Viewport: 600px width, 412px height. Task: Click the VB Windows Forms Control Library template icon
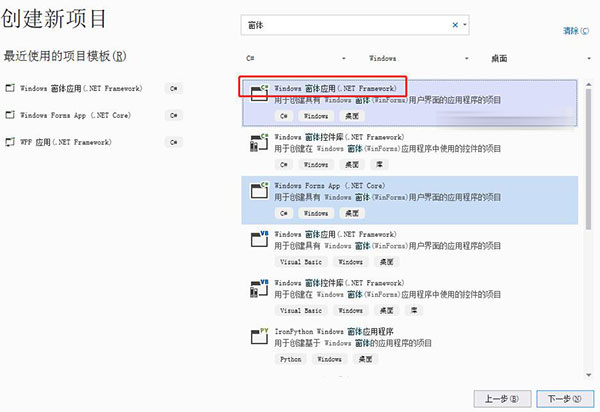(259, 288)
